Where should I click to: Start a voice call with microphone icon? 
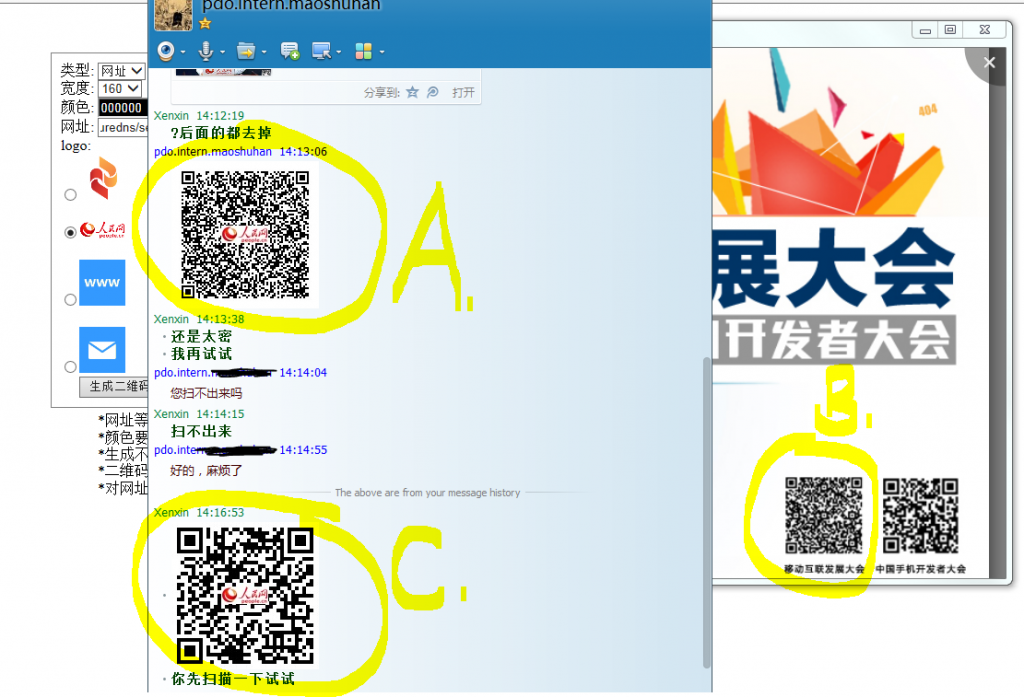click(205, 51)
